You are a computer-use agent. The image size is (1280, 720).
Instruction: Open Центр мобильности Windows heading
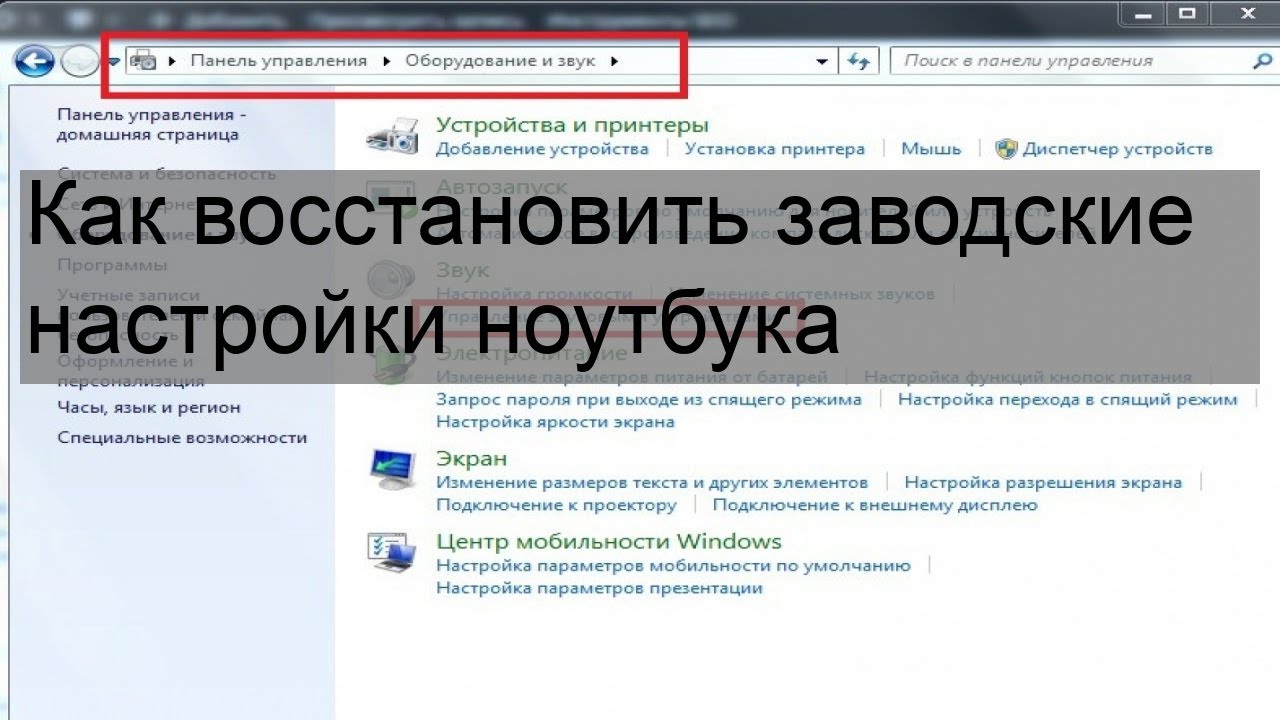pyautogui.click(x=609, y=541)
